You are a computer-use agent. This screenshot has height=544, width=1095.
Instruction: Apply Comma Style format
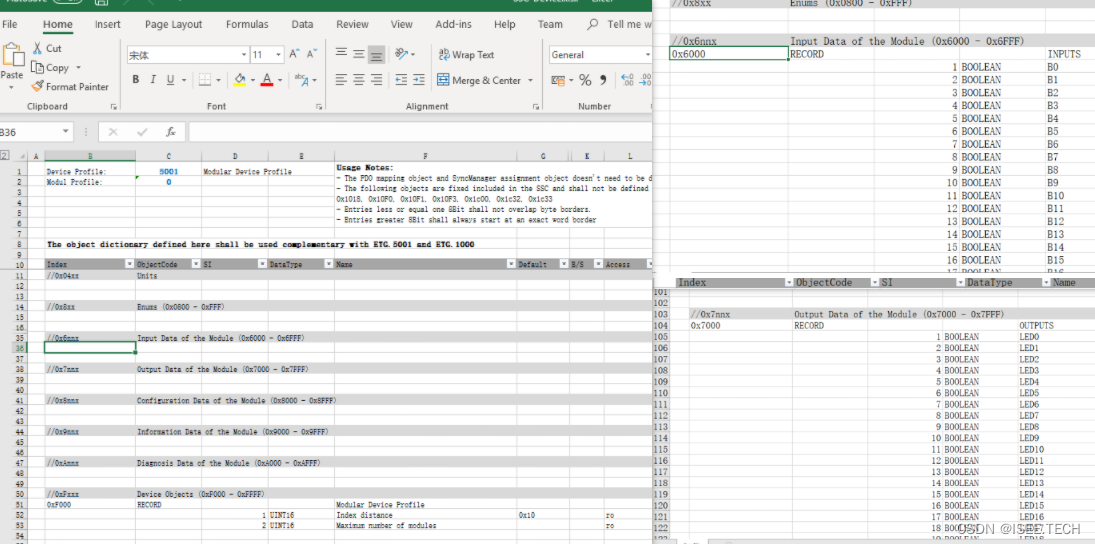(603, 80)
